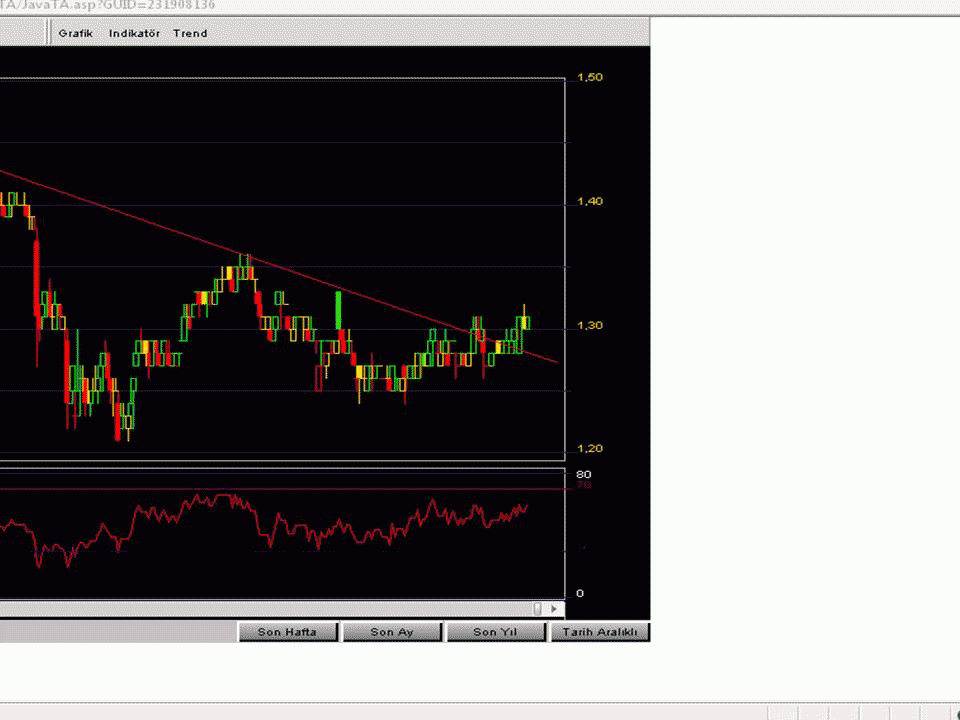The image size is (960, 720).
Task: Click the tall solid green candle
Action: [338, 310]
